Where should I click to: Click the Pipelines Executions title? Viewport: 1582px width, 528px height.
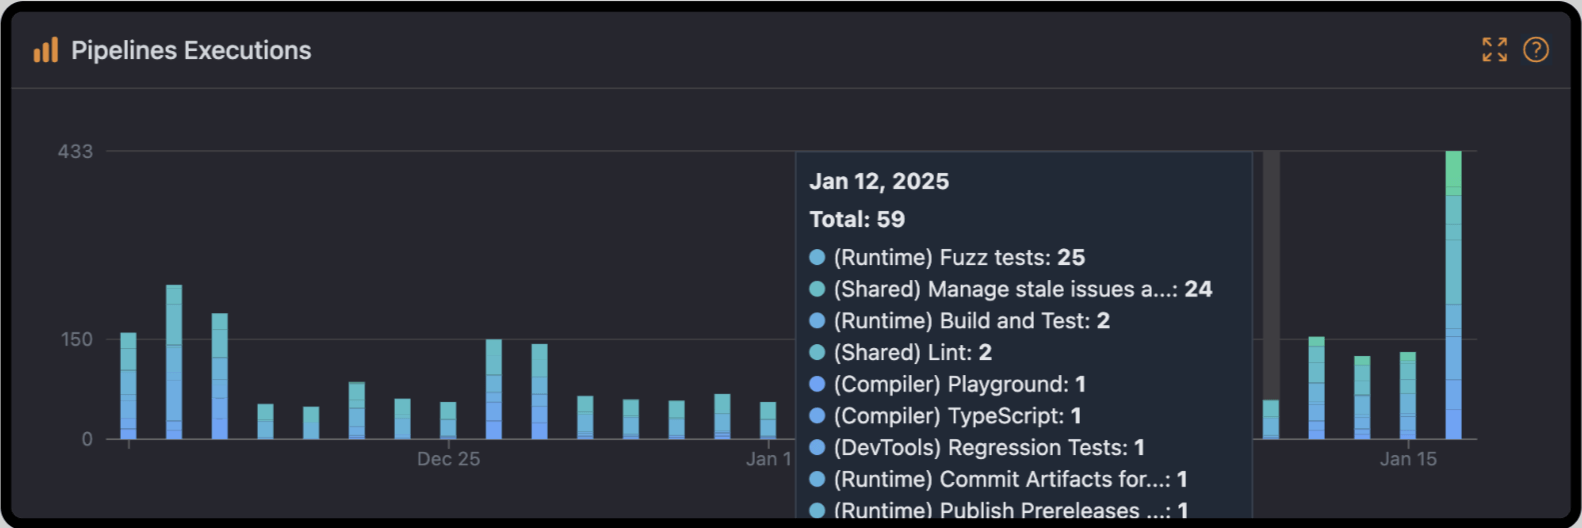click(191, 50)
